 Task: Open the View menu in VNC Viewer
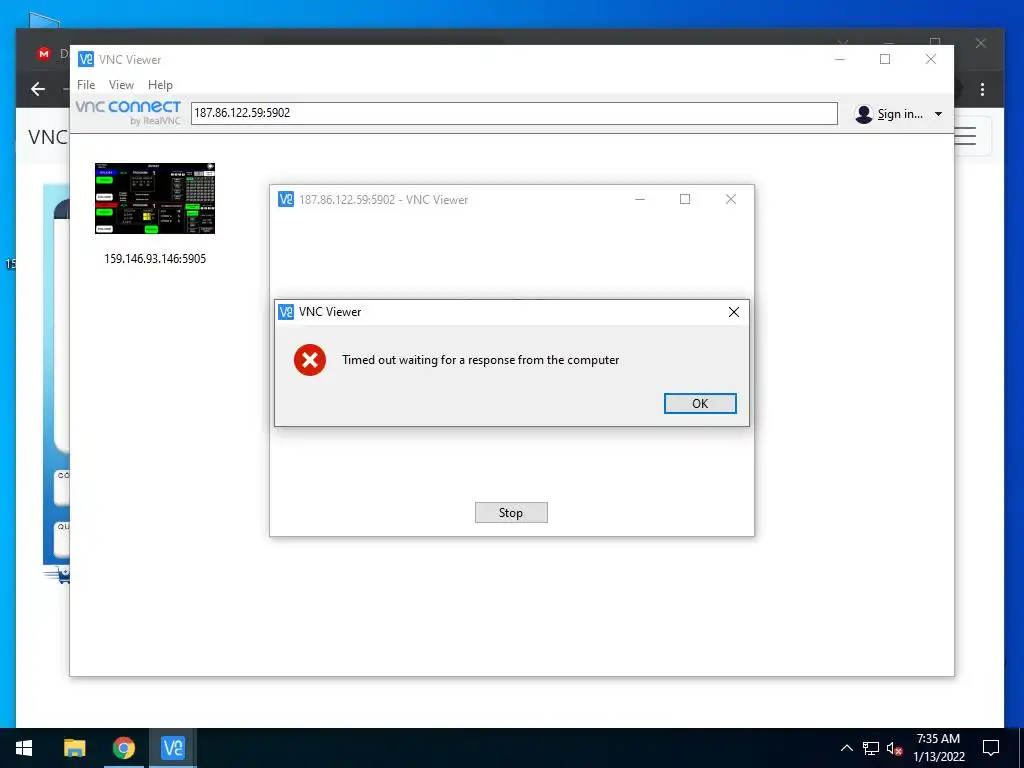[121, 85]
